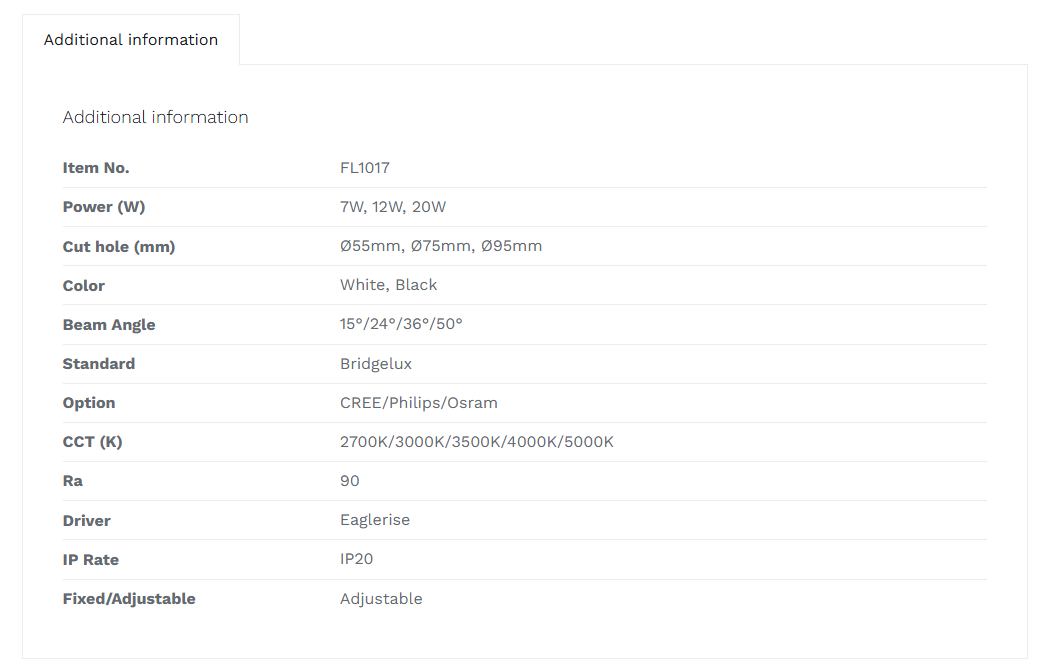Click the IP20 rating value
The image size is (1046, 672).
point(356,559)
